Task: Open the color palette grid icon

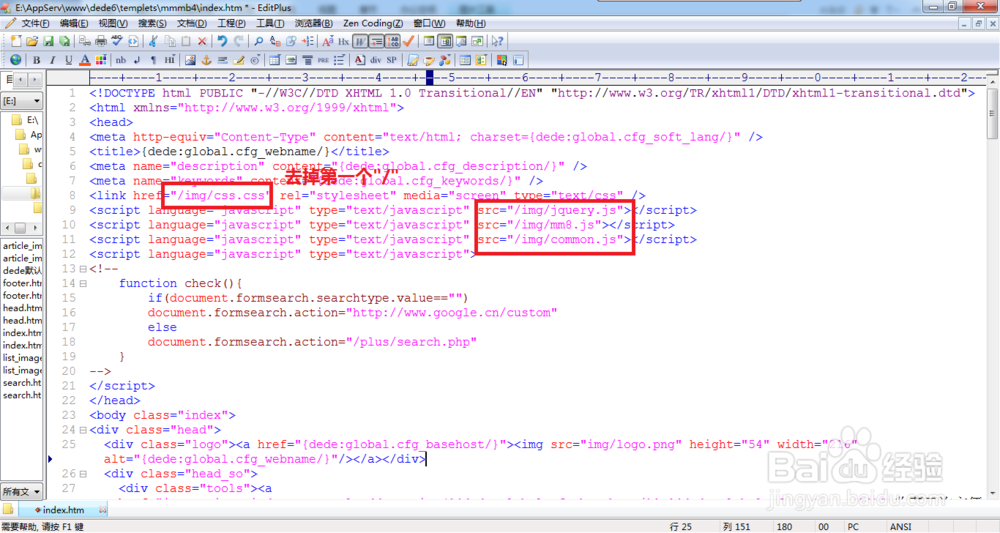Action: pos(101,60)
